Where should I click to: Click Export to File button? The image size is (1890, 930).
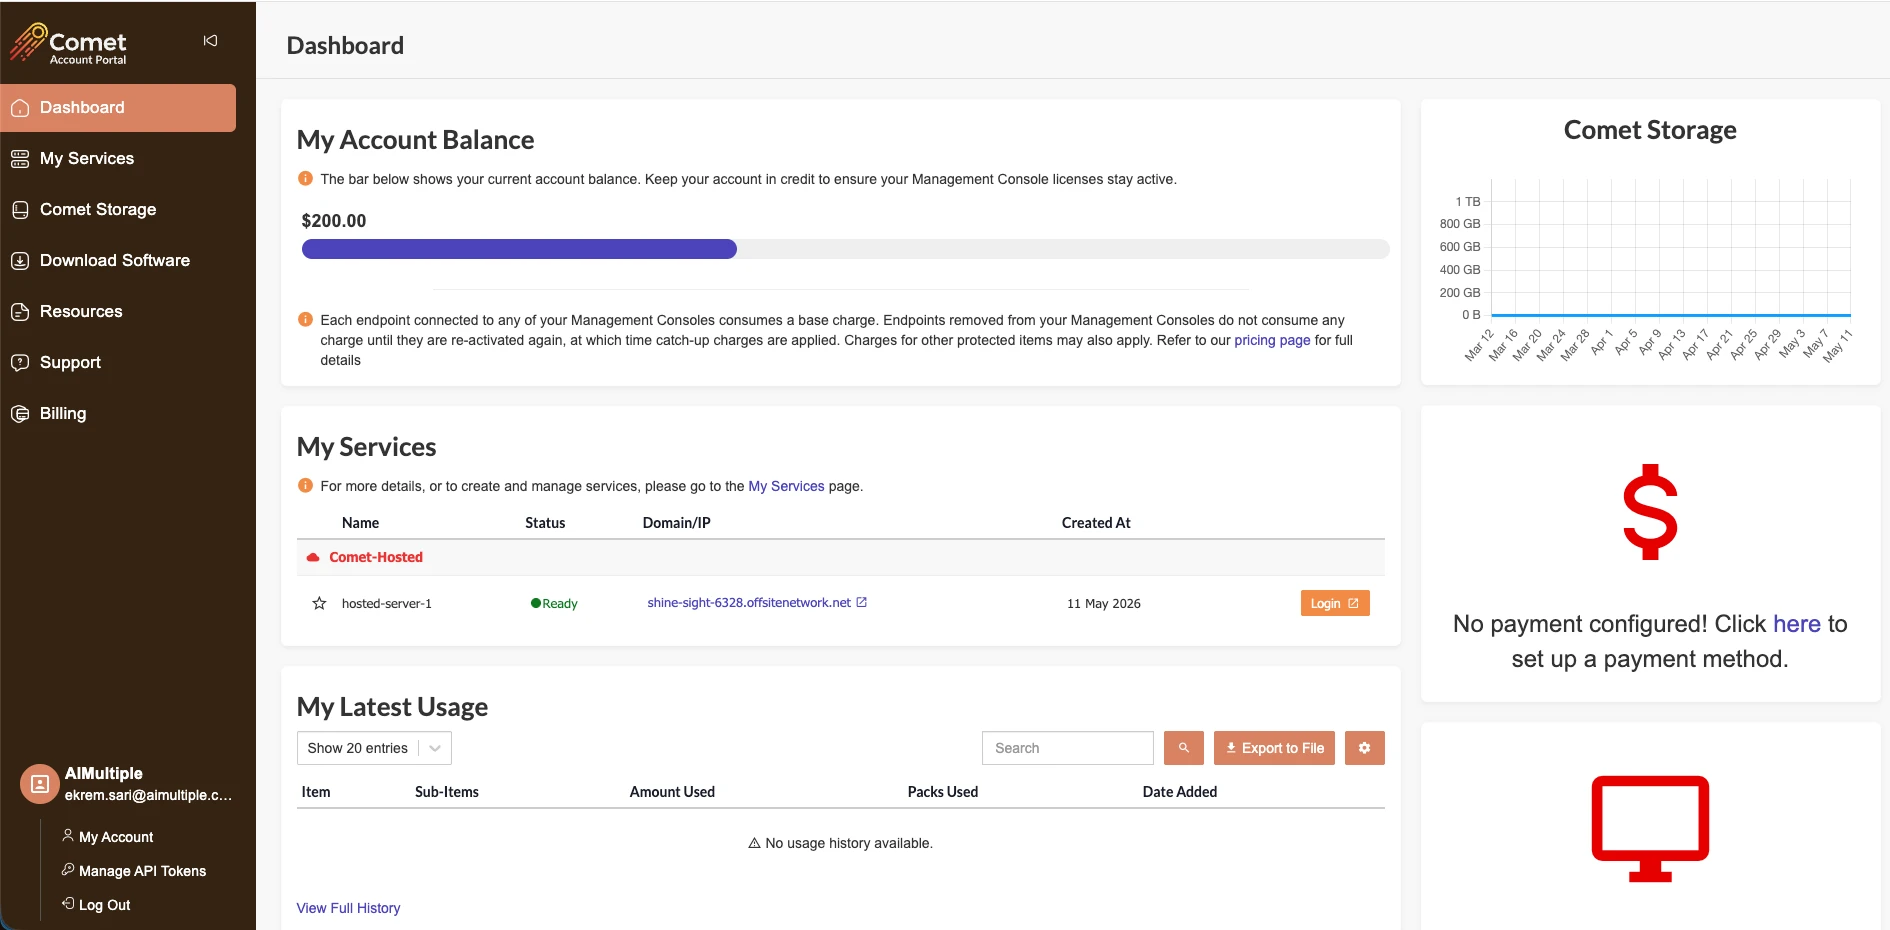point(1274,748)
